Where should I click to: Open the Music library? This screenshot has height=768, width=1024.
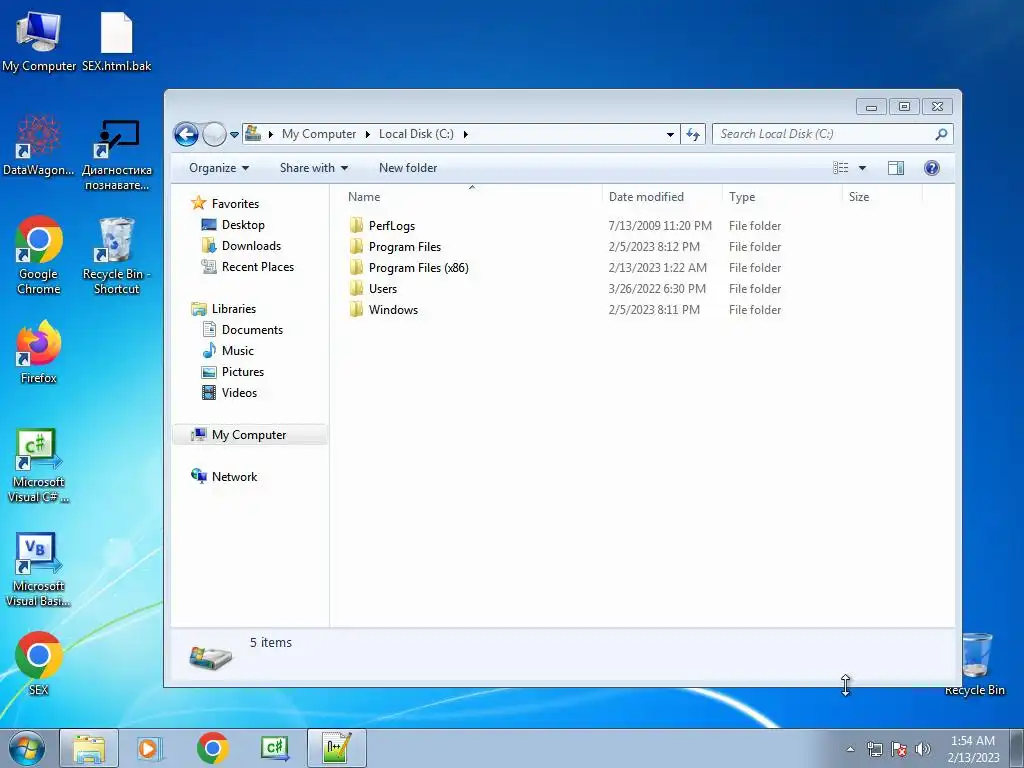coord(237,351)
